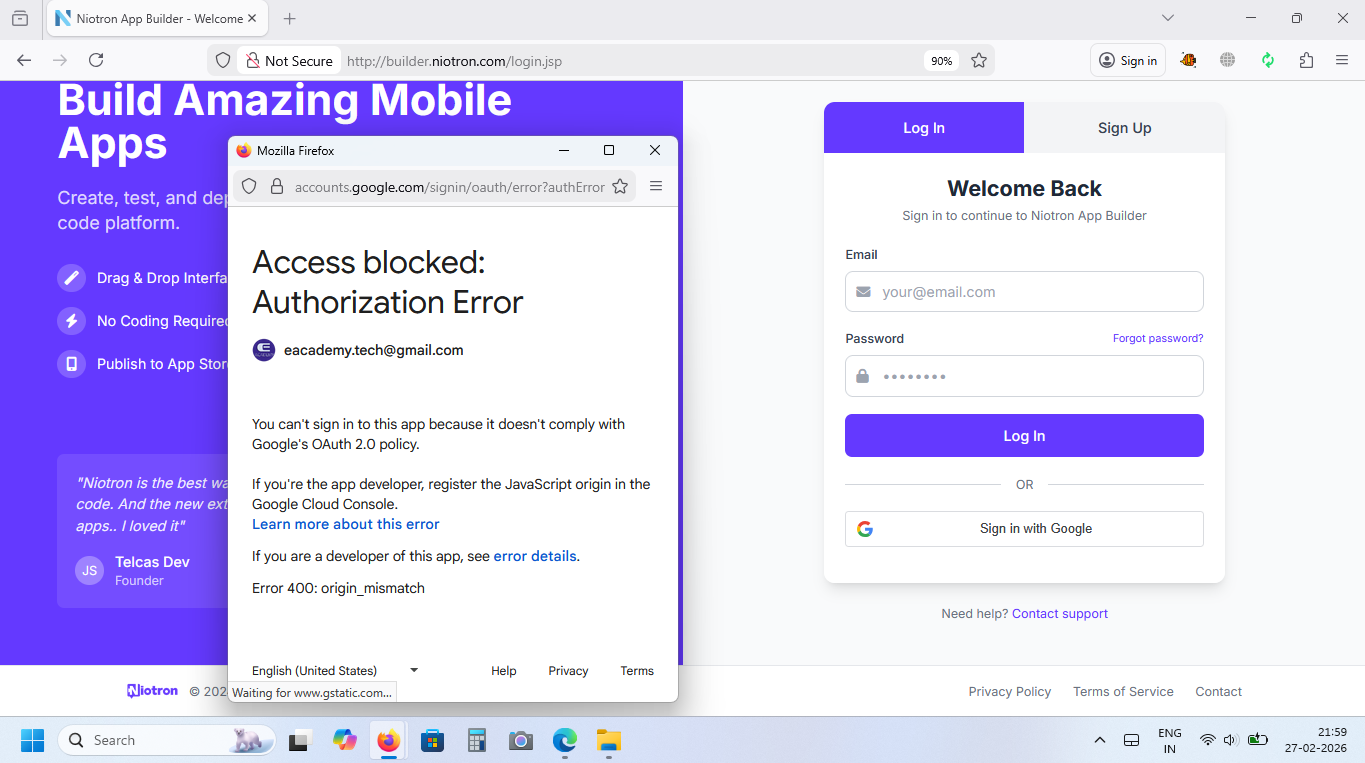
Task: Open the Firefox extensions puzzle icon
Action: point(1306,60)
